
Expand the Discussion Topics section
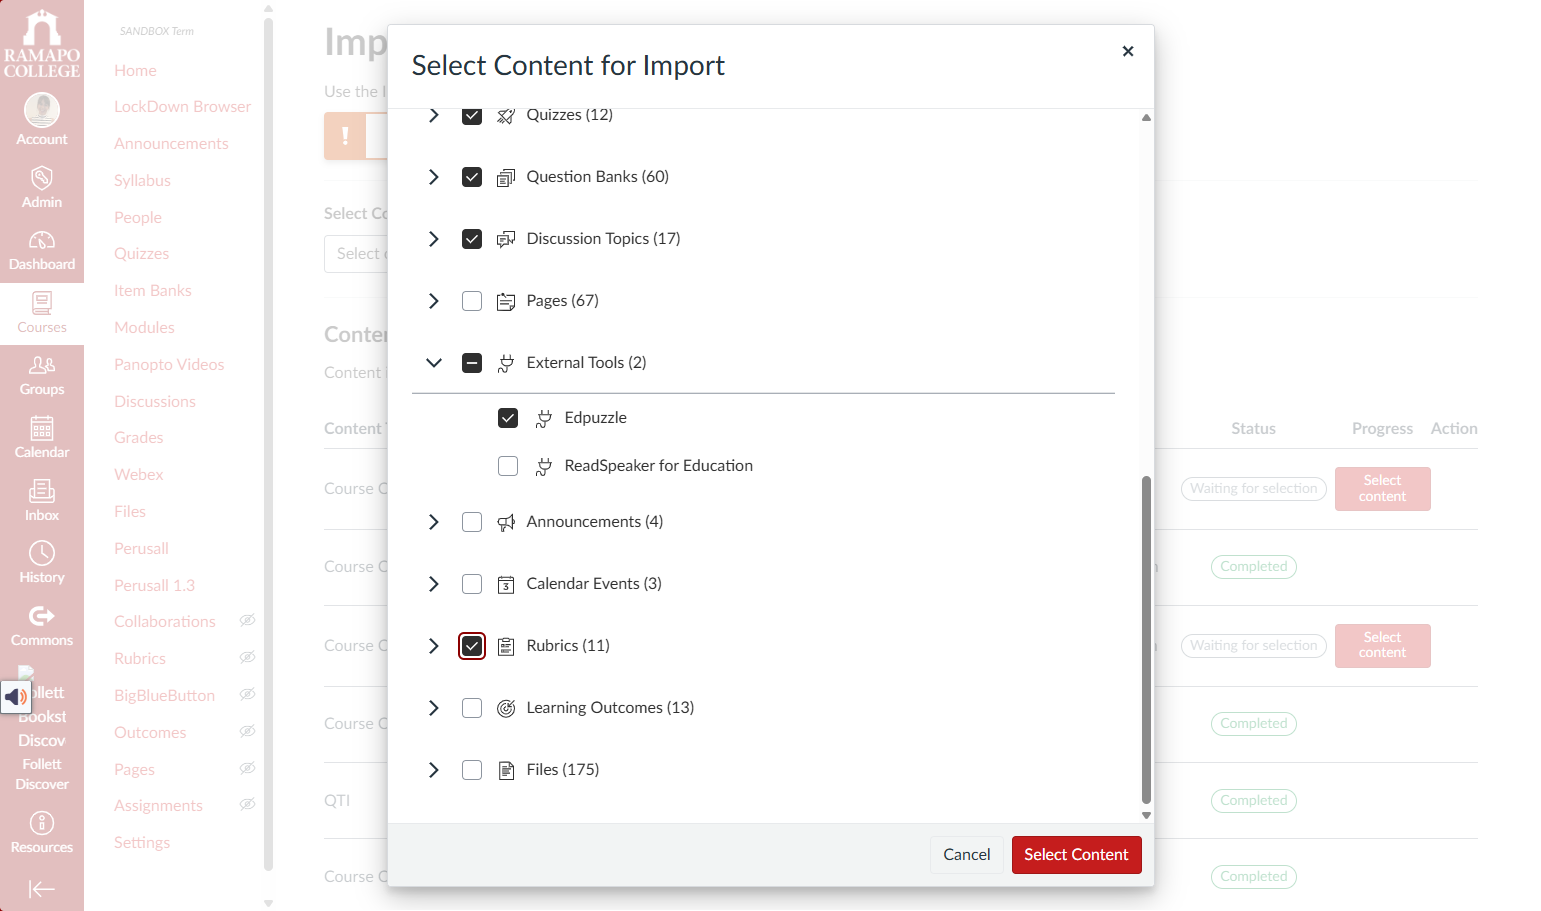[x=434, y=239]
